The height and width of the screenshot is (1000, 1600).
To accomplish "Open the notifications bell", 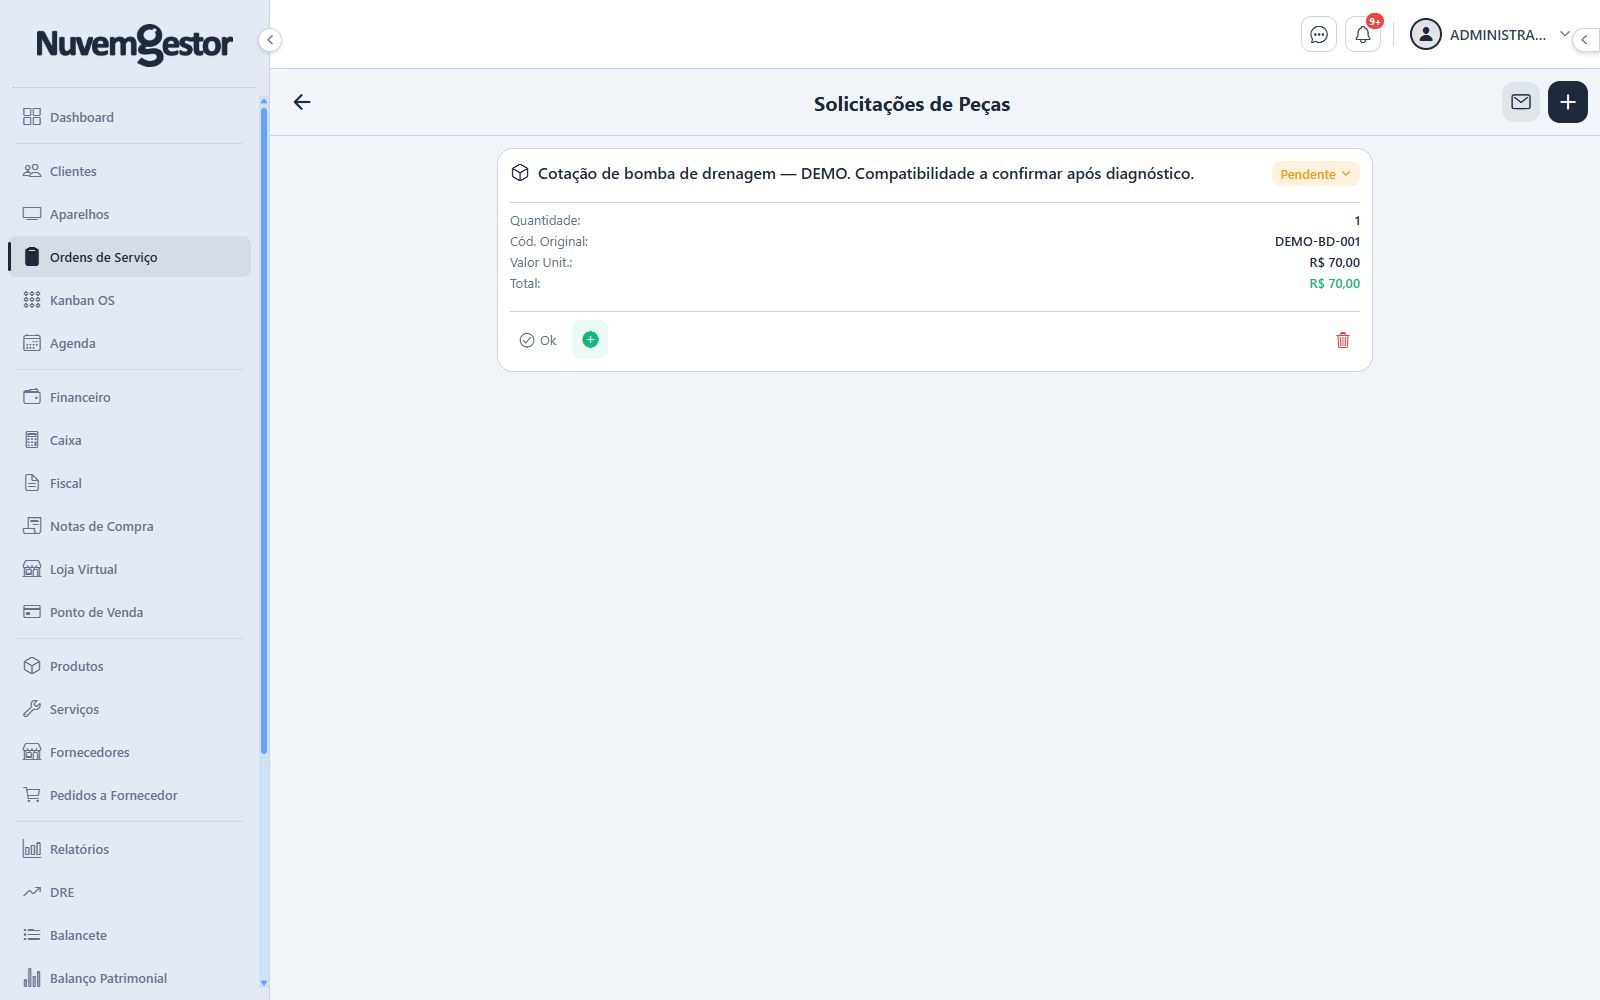I will pos(1363,35).
